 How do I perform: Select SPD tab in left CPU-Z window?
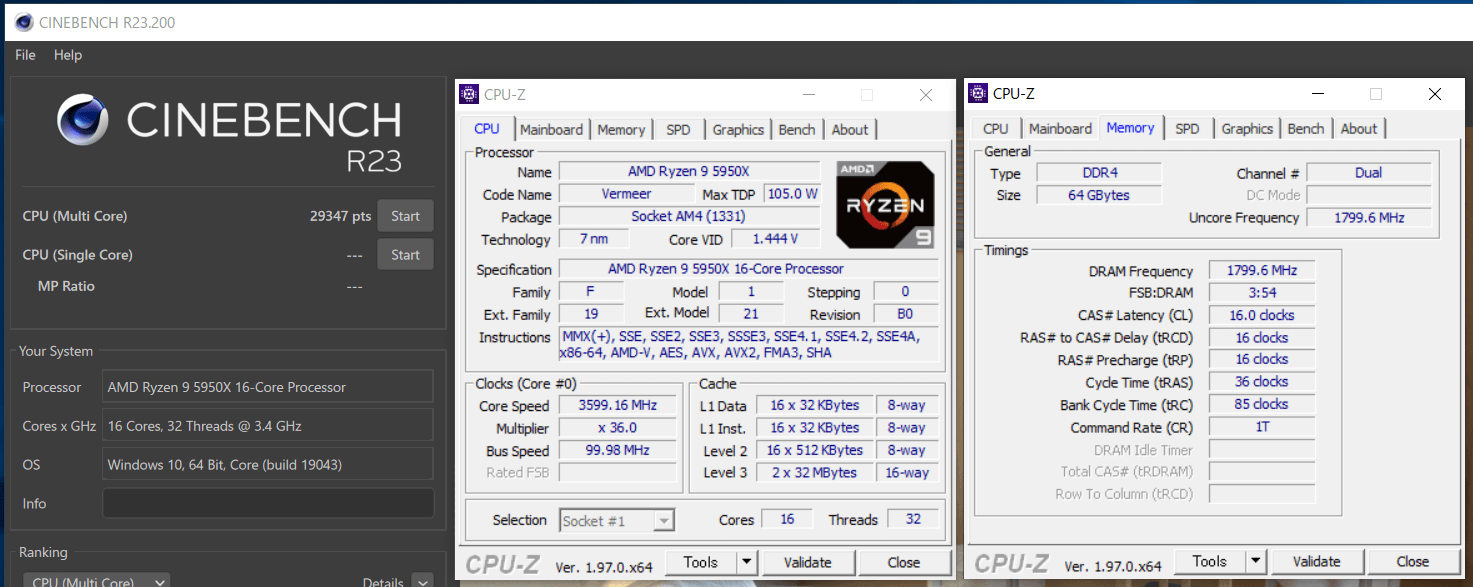click(678, 129)
